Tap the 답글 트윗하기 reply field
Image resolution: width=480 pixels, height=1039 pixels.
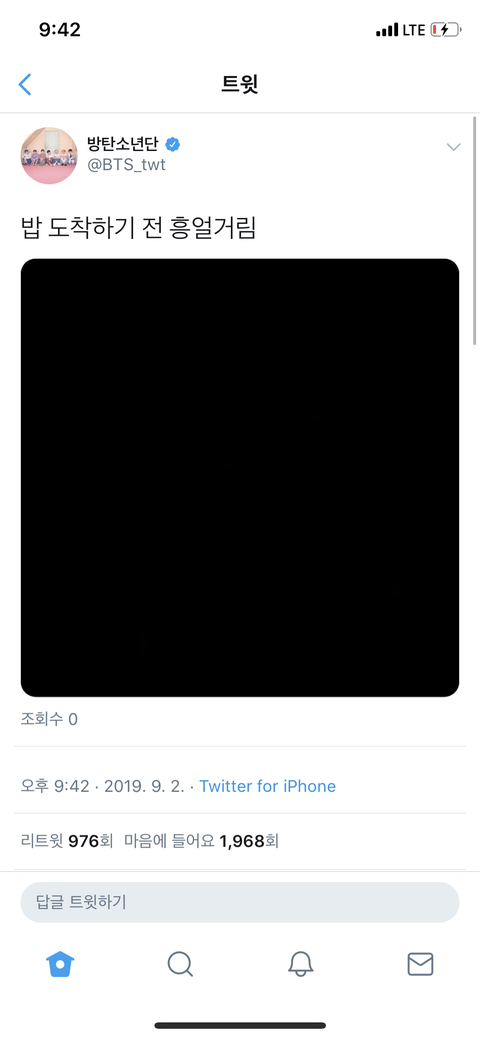240,902
